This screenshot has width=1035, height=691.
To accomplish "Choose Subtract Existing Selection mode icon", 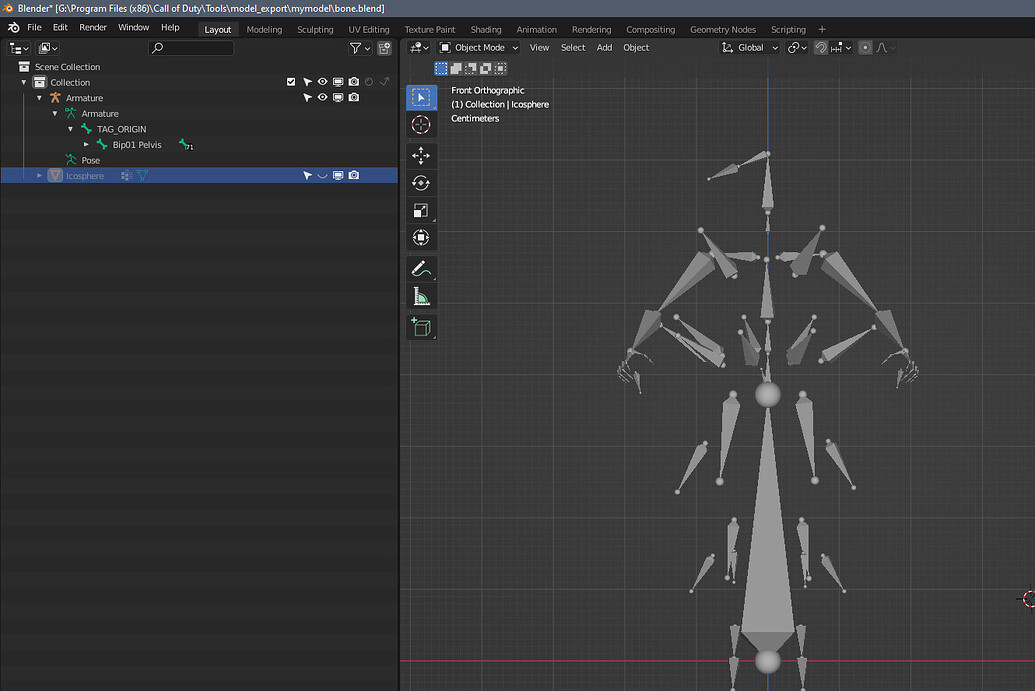I will [471, 68].
